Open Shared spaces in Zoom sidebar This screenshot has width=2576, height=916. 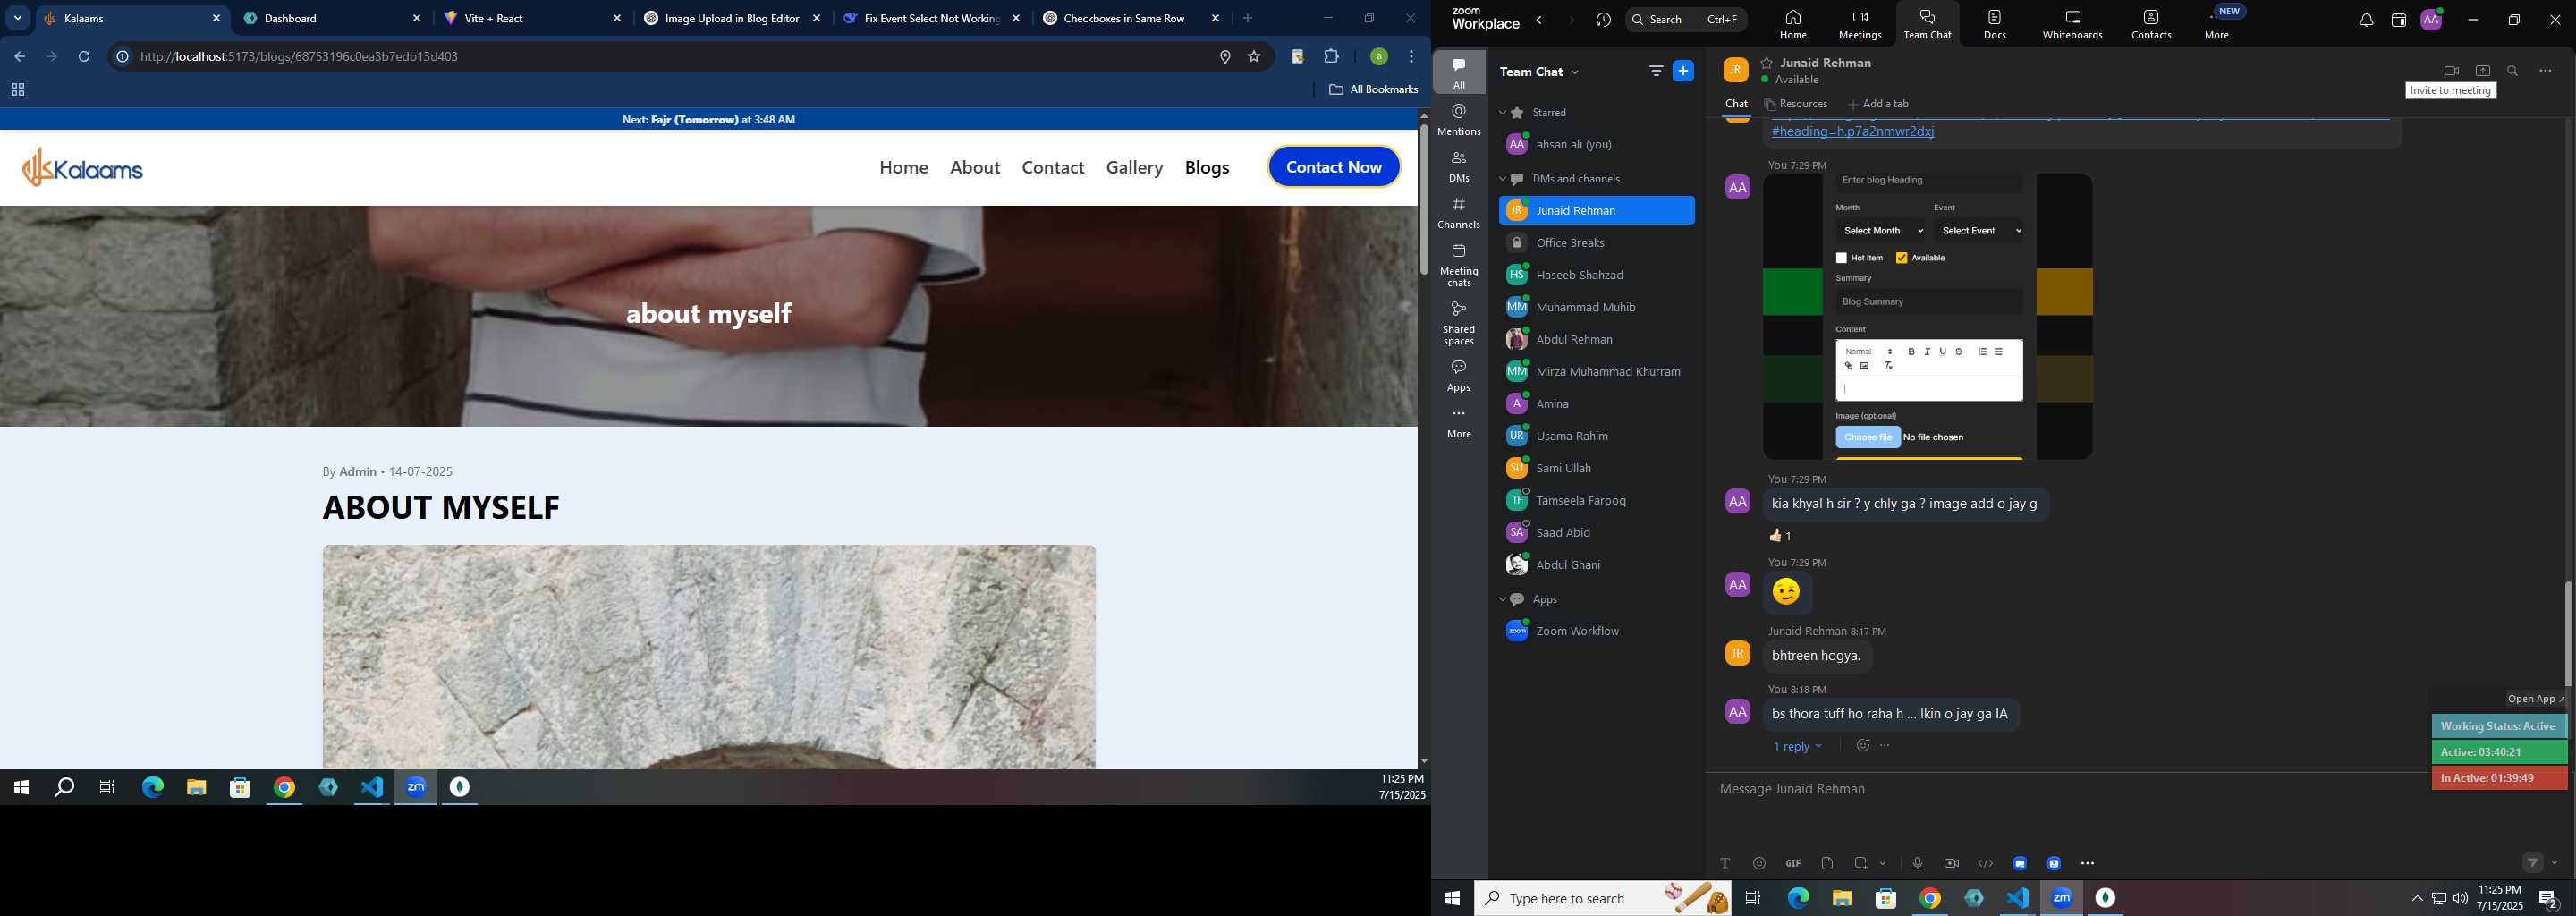1459,323
